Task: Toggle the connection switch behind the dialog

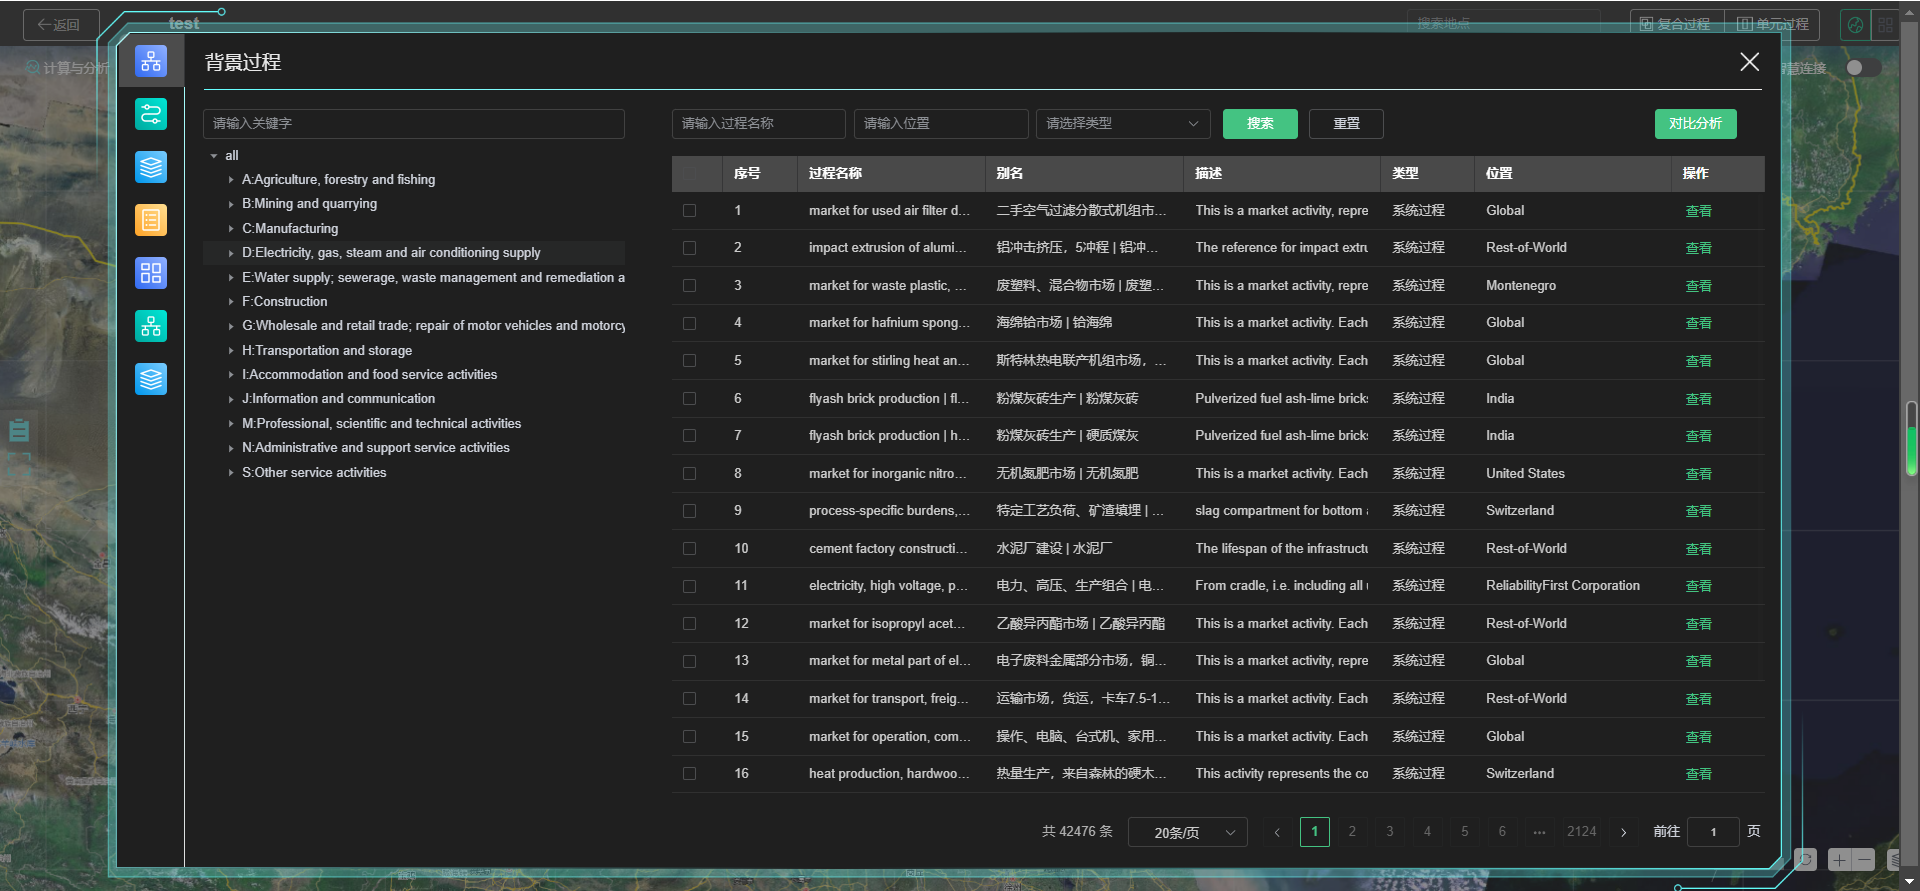Action: [1863, 68]
